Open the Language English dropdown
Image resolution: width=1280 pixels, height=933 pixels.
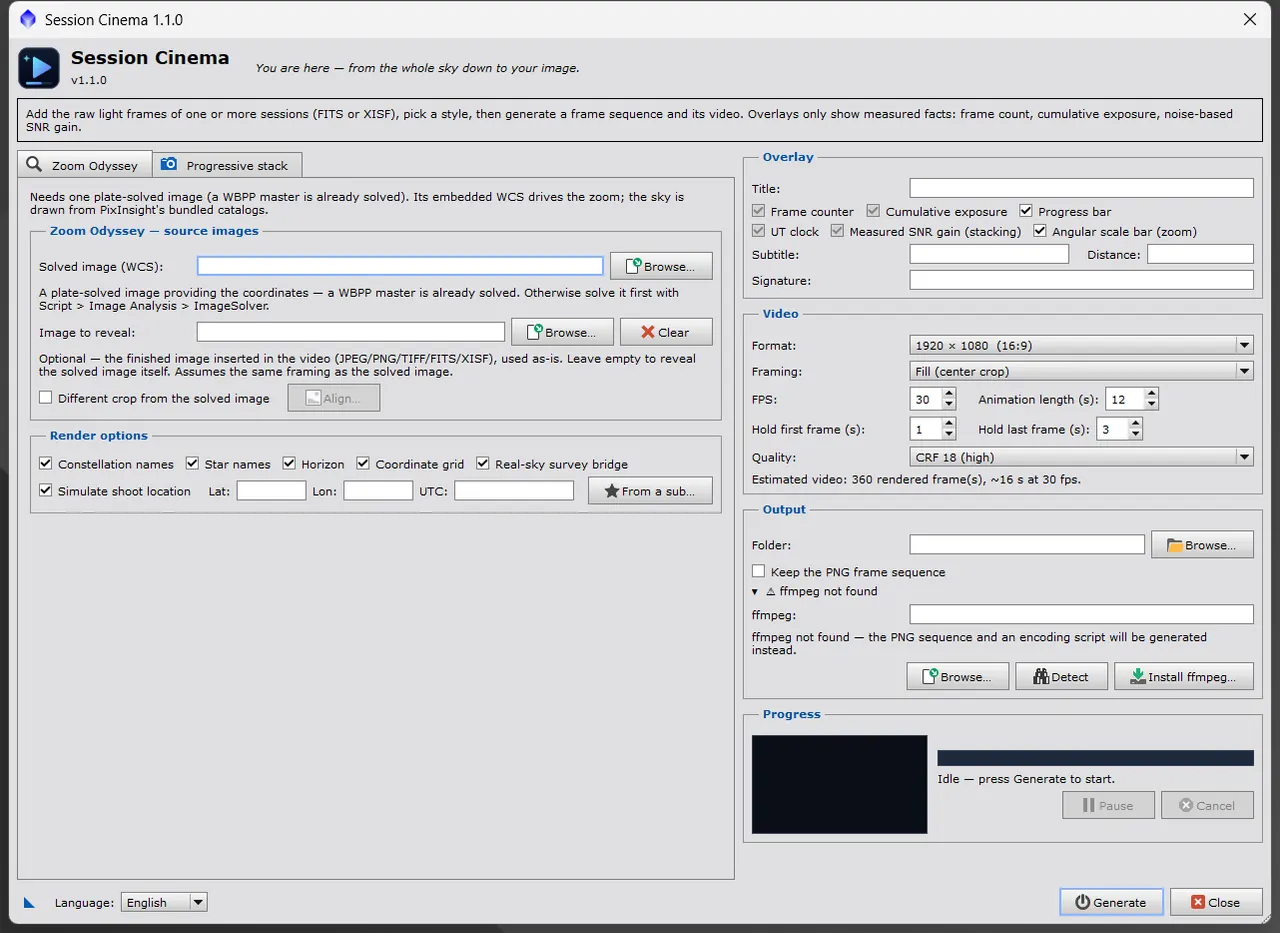[x=164, y=902]
